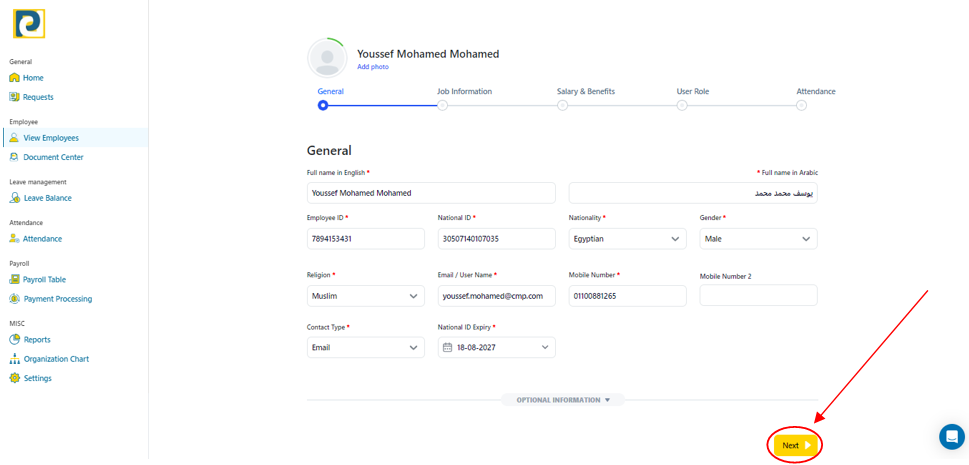Click the Payroll Table icon
This screenshot has height=465, width=969.
tap(14, 280)
